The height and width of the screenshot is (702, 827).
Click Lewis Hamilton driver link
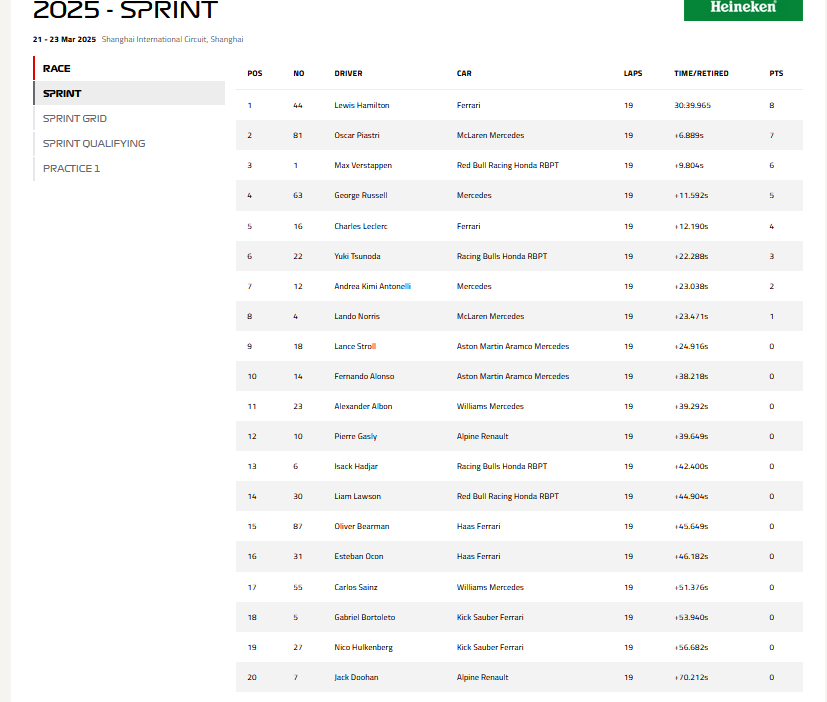362,105
